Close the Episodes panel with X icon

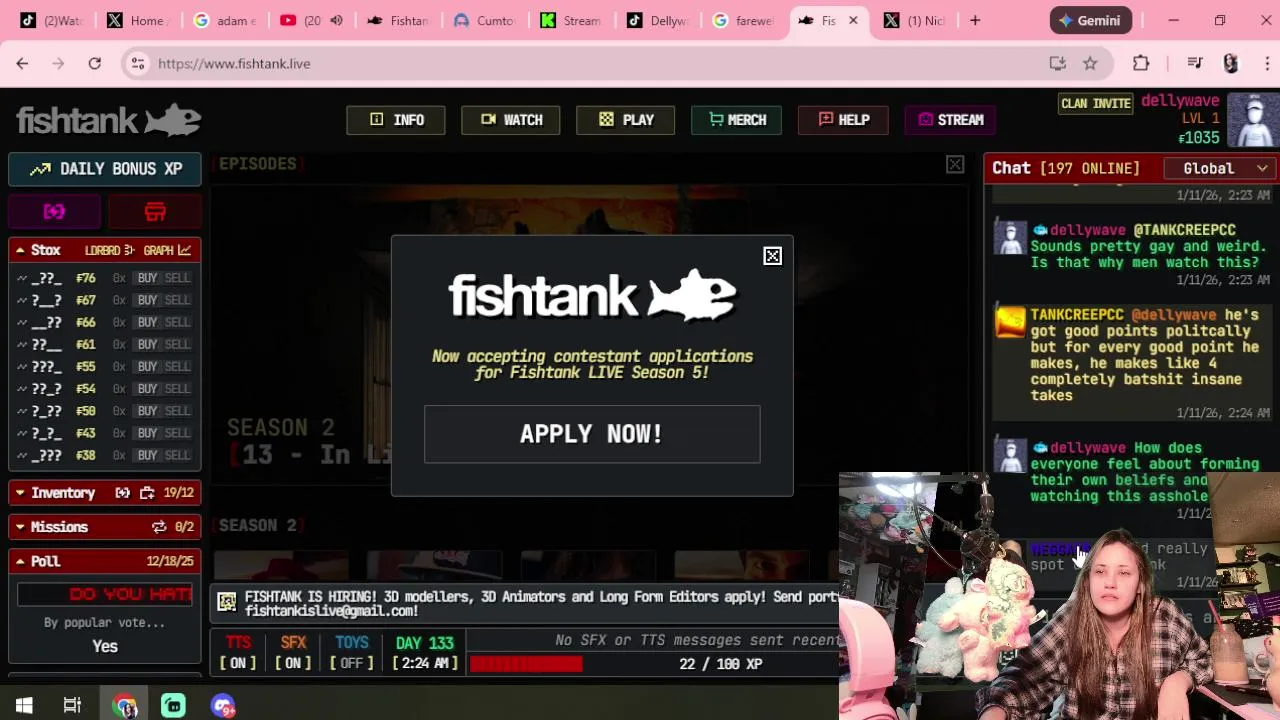(x=955, y=165)
